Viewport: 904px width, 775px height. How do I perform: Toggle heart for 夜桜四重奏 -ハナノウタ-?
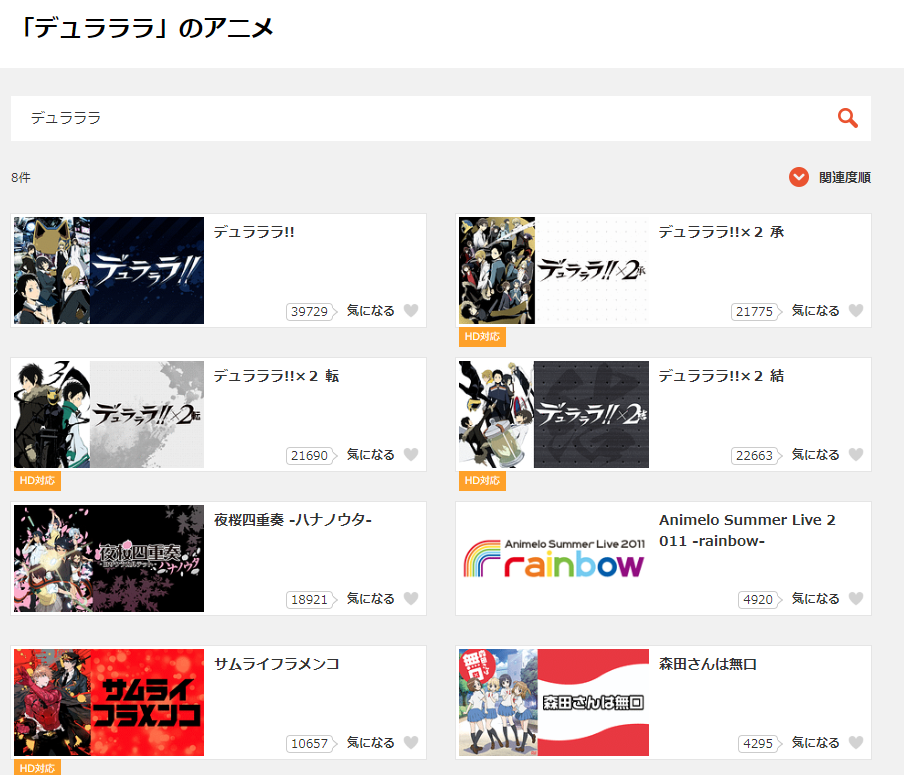(x=411, y=599)
